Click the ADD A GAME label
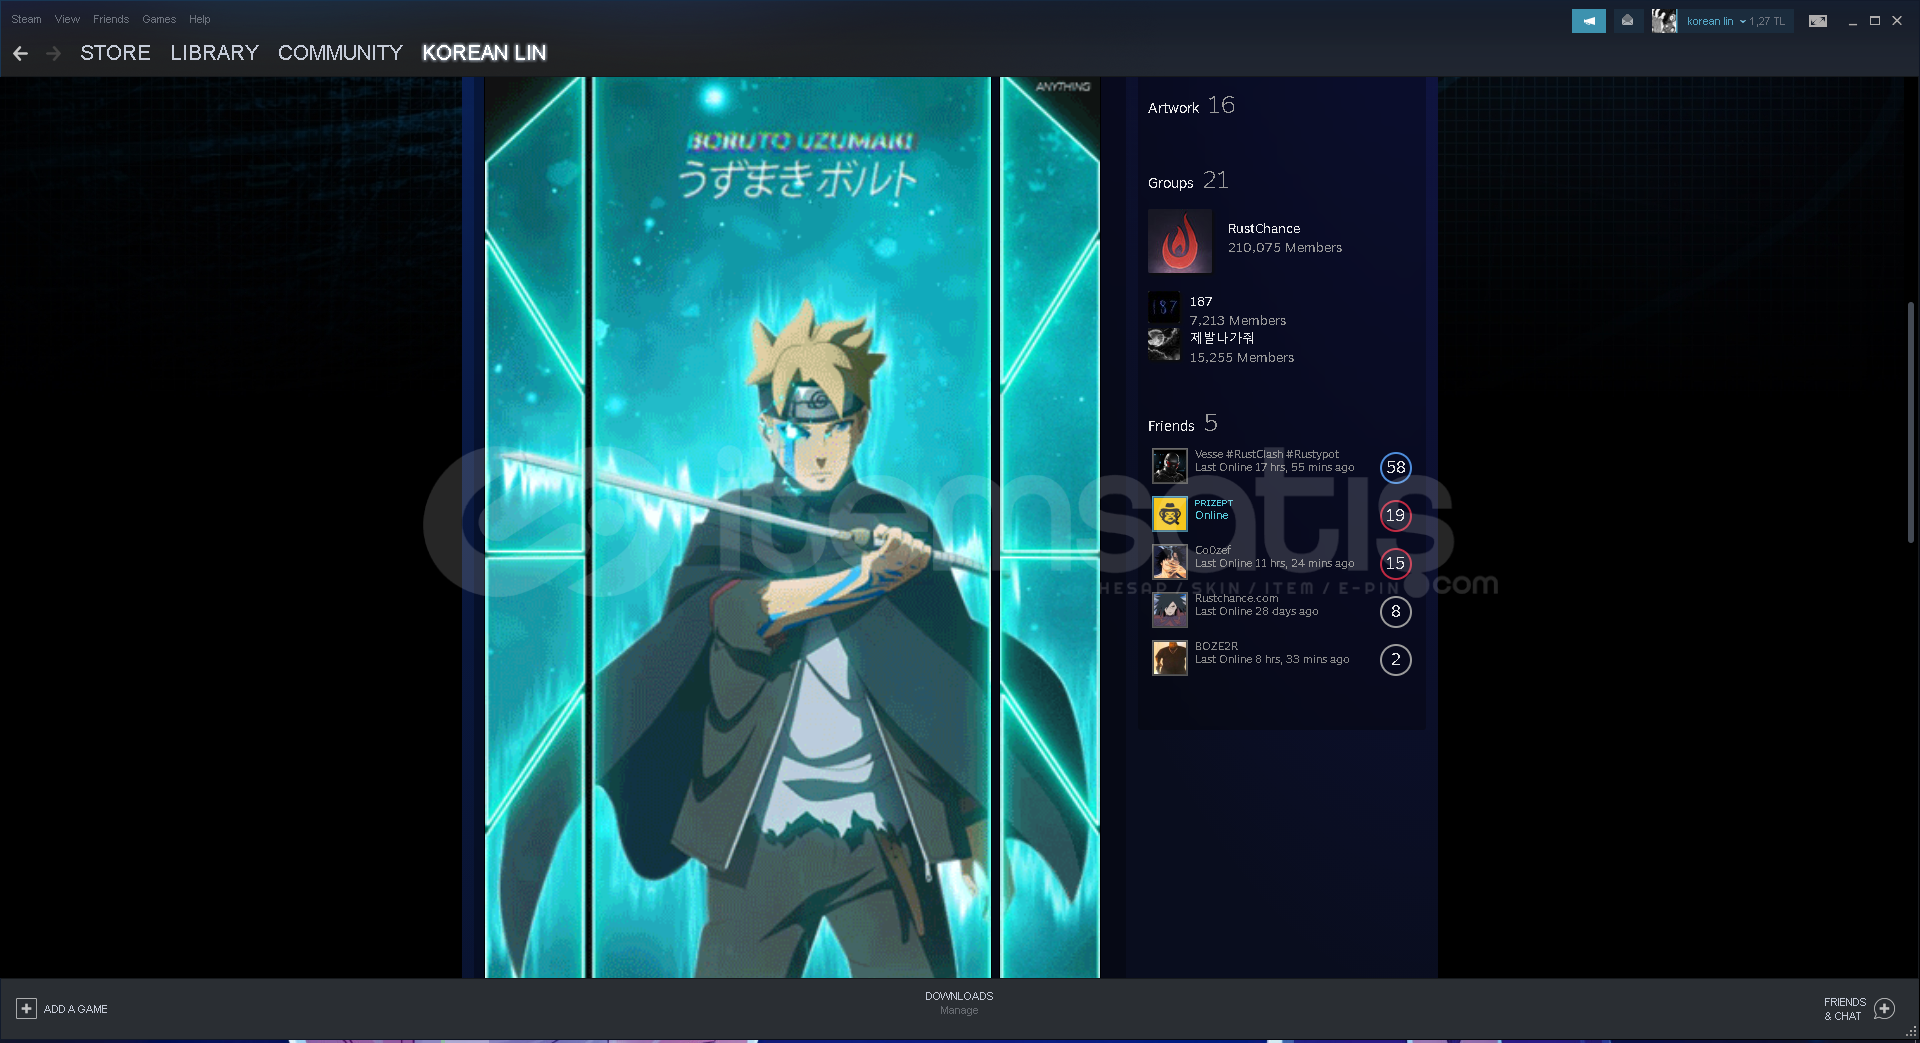This screenshot has height=1043, width=1920. click(76, 1009)
